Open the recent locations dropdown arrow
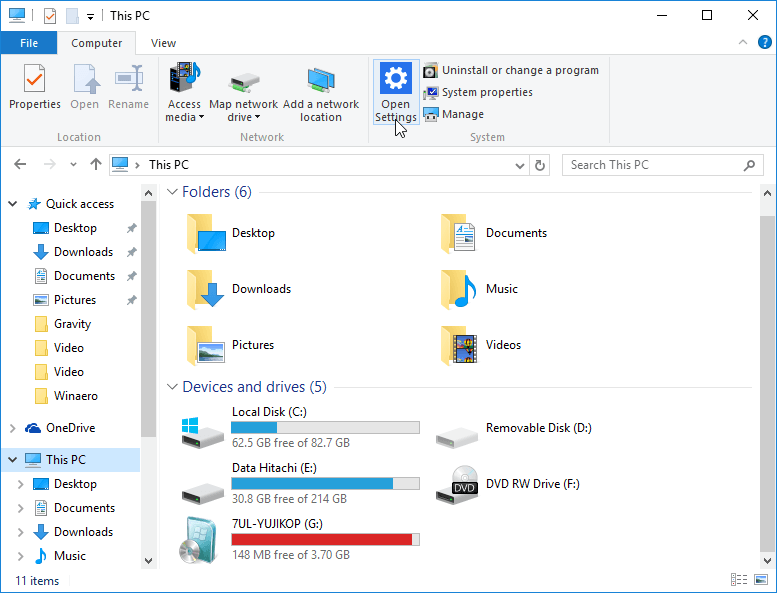777x593 pixels. pos(73,164)
